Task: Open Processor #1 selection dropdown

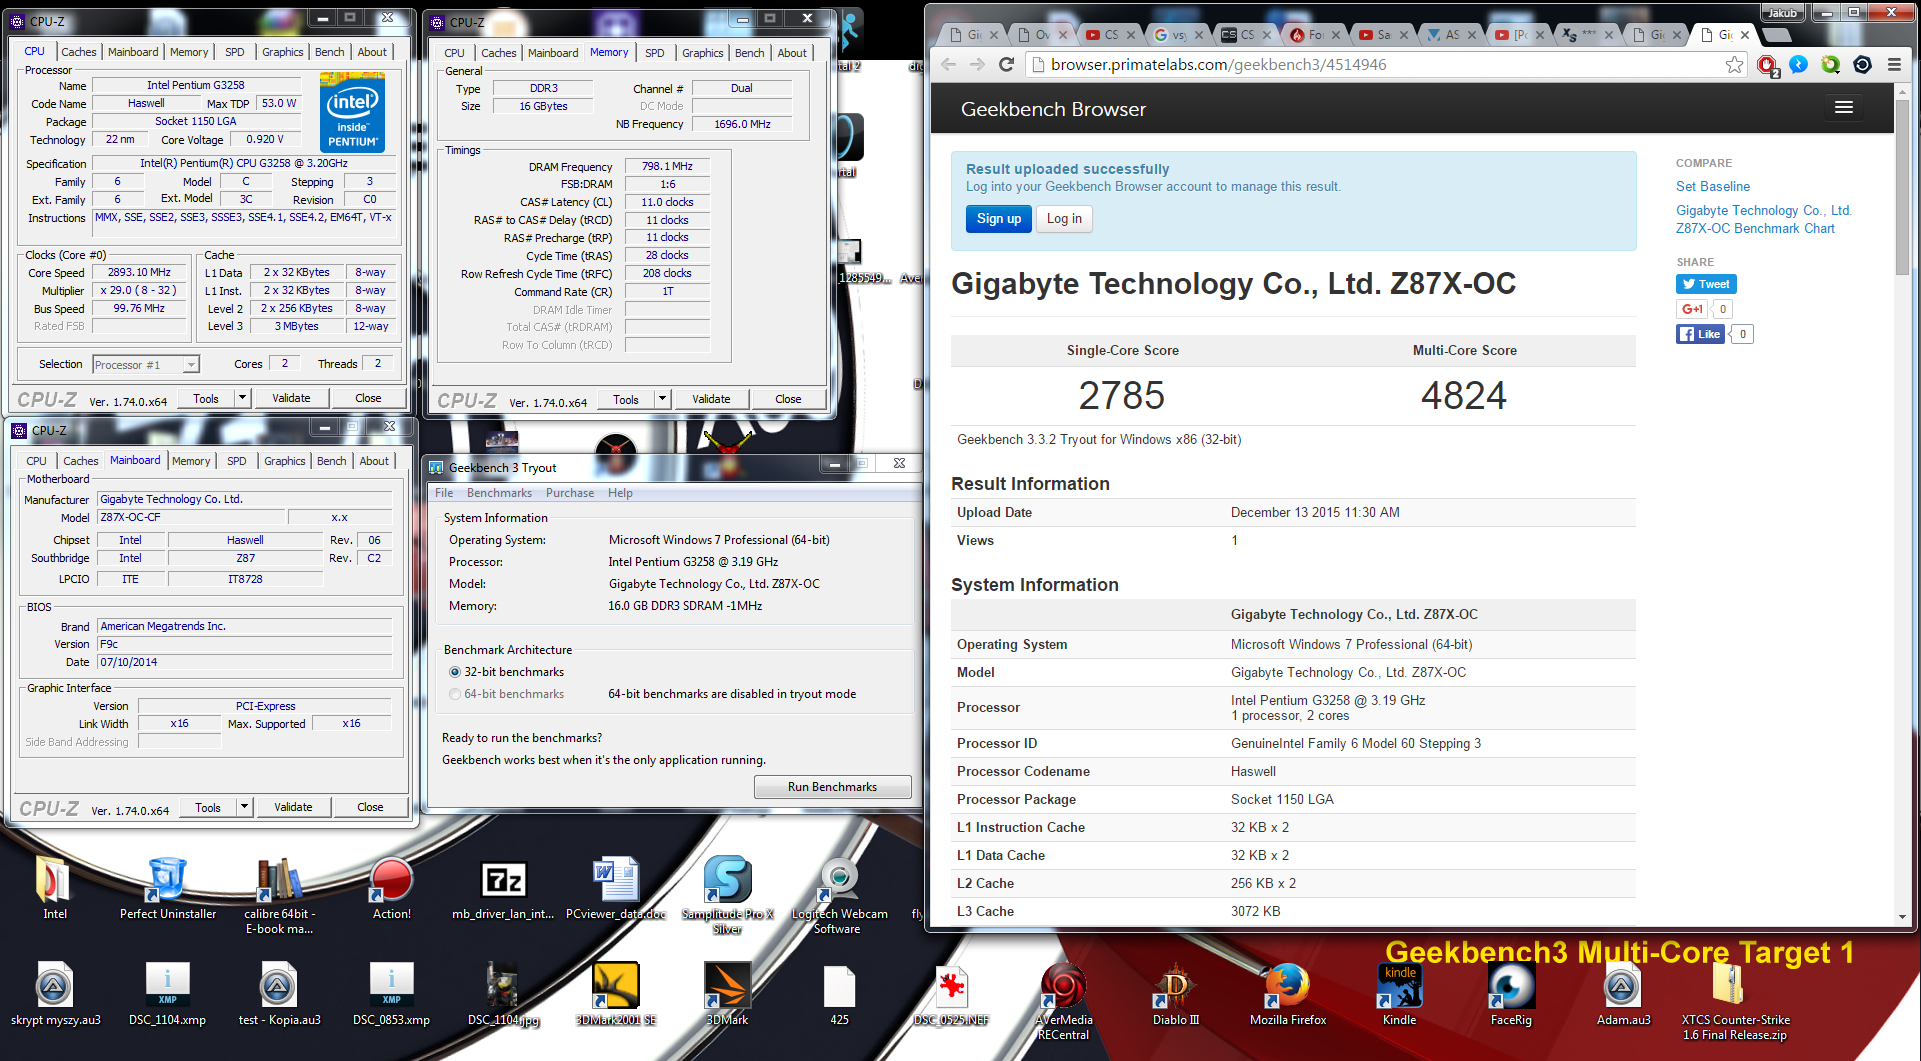Action: tap(146, 365)
